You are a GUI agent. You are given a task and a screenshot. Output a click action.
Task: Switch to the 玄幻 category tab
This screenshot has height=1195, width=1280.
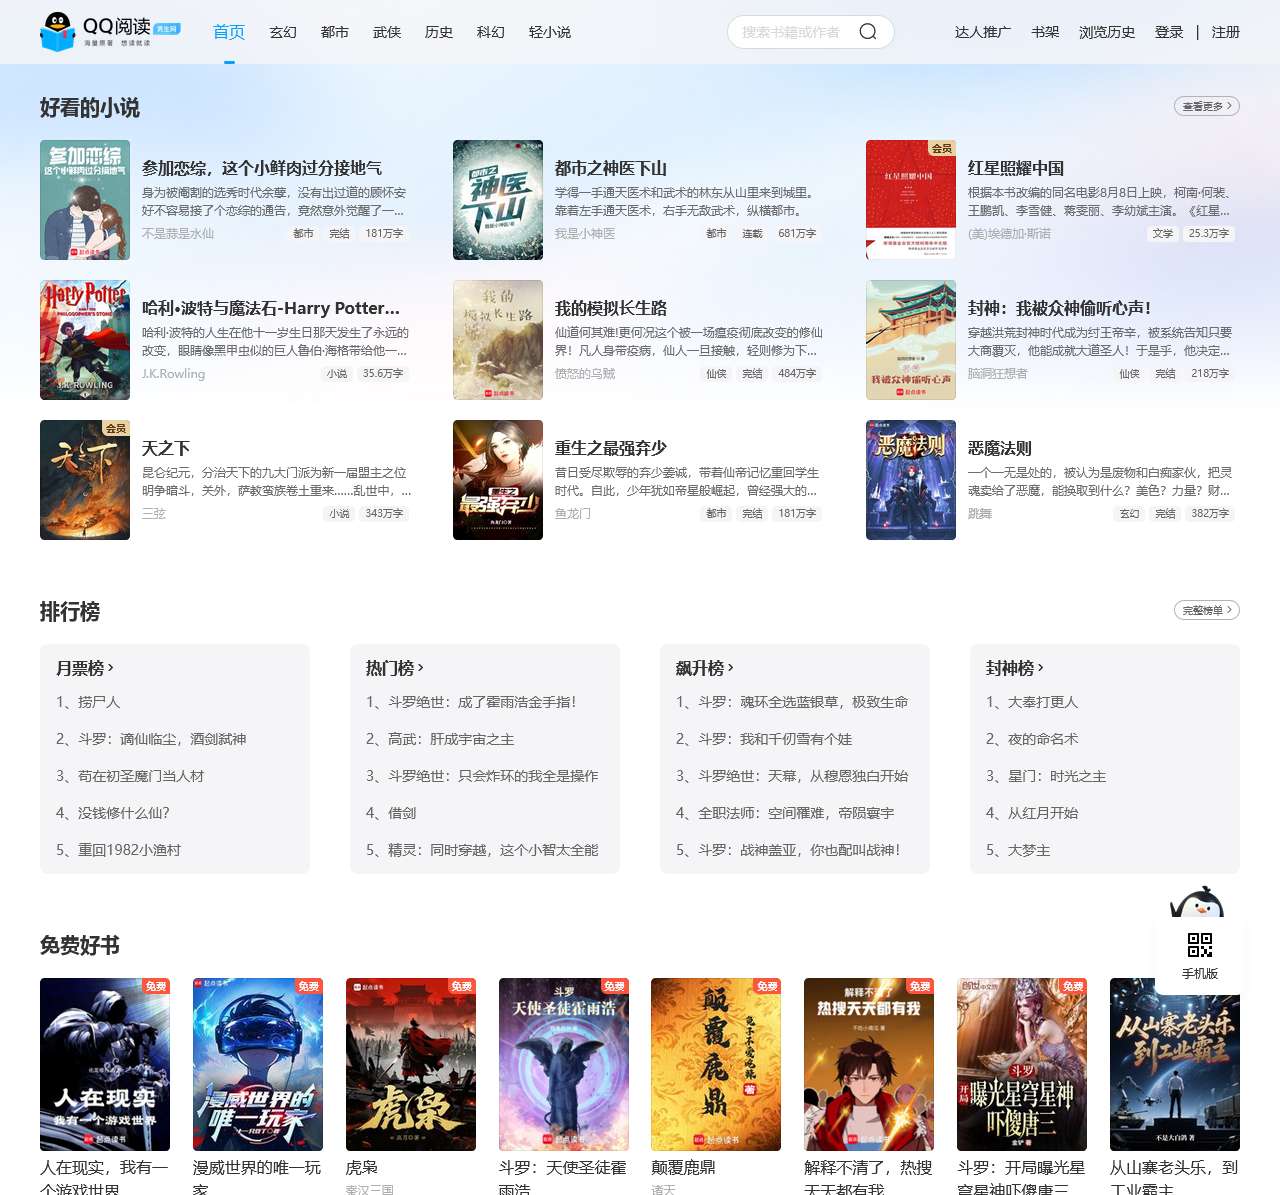tap(283, 32)
